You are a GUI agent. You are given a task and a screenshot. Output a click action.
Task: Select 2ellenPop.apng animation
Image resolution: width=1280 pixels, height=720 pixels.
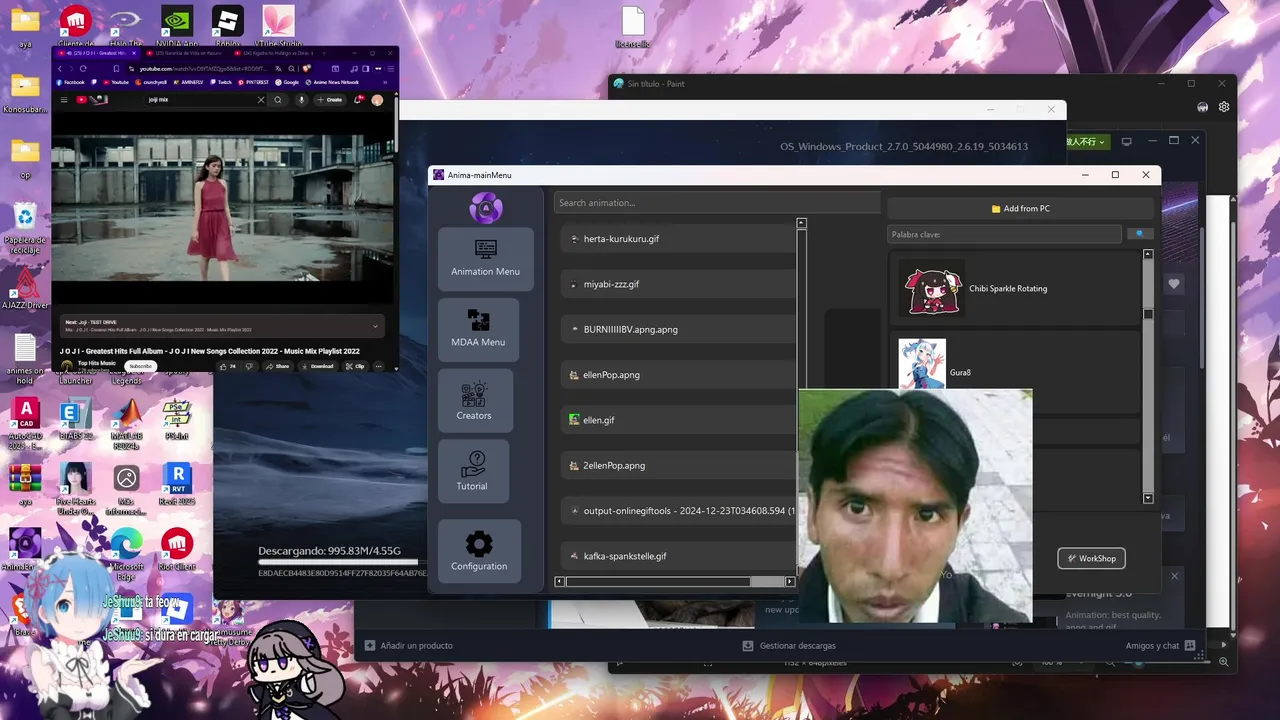coord(678,465)
